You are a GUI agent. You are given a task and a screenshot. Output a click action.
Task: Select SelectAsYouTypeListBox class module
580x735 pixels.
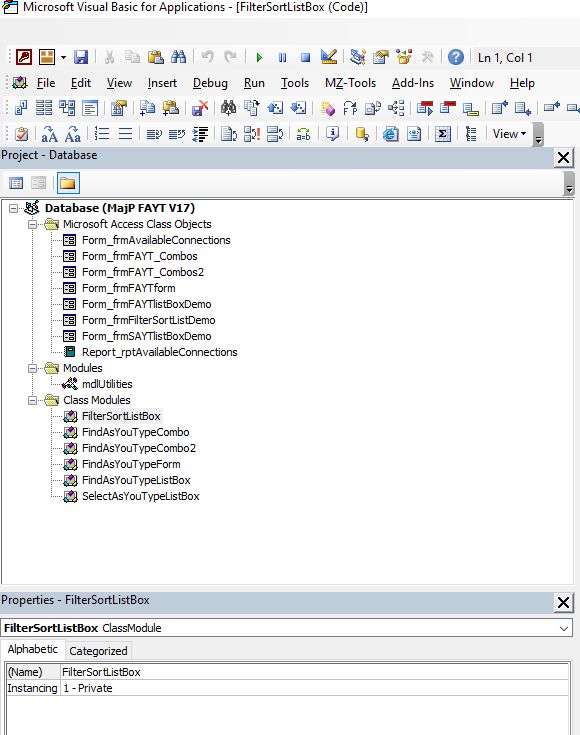click(x=141, y=496)
